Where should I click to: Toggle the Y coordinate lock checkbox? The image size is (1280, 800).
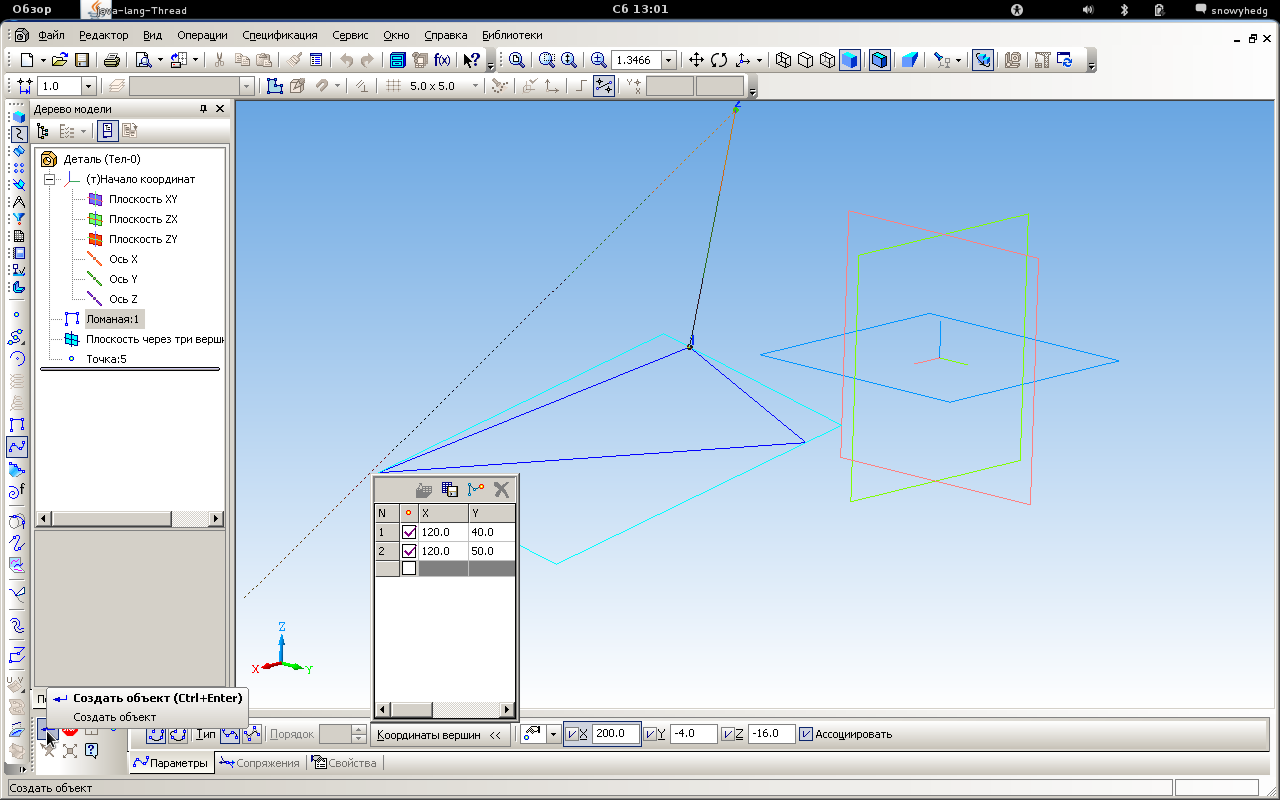pos(651,734)
